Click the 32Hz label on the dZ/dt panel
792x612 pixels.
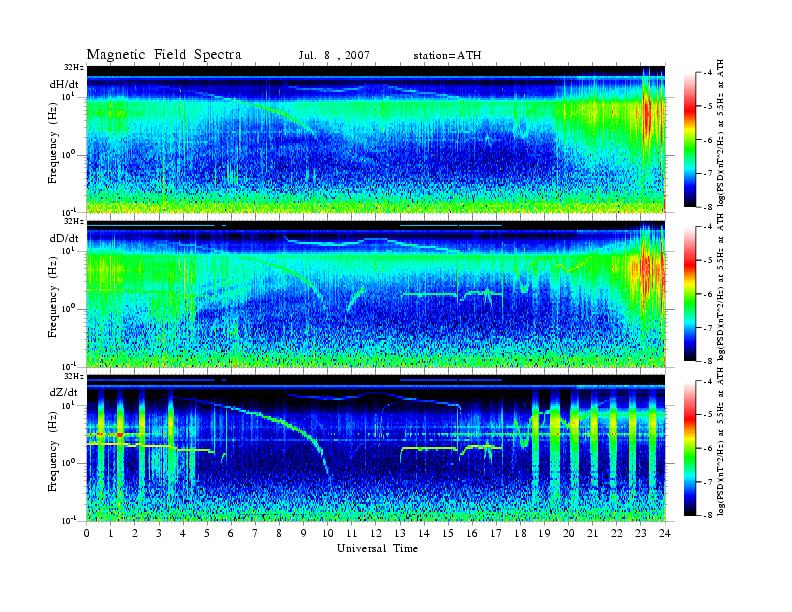73,376
